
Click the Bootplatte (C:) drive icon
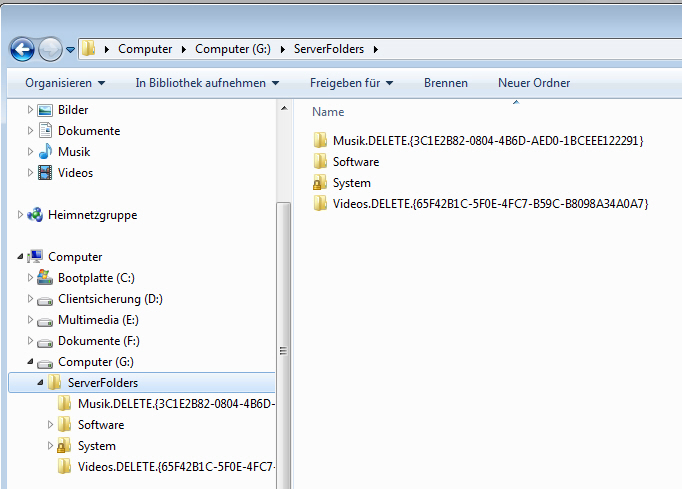pyautogui.click(x=45, y=278)
